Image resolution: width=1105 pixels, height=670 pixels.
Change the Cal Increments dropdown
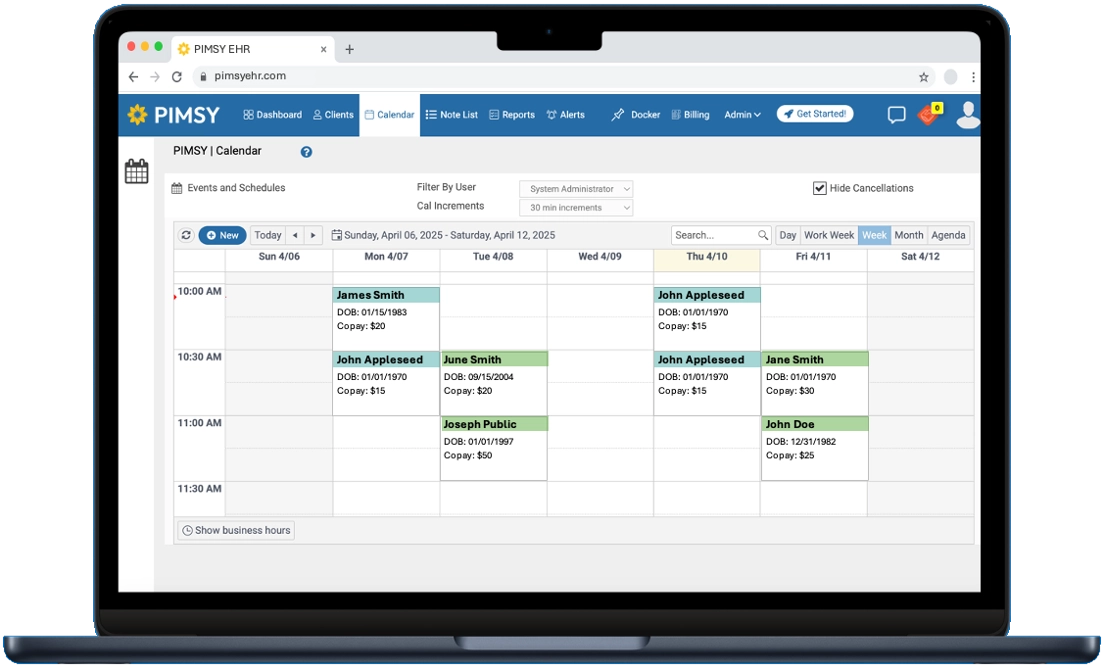[x=575, y=207]
